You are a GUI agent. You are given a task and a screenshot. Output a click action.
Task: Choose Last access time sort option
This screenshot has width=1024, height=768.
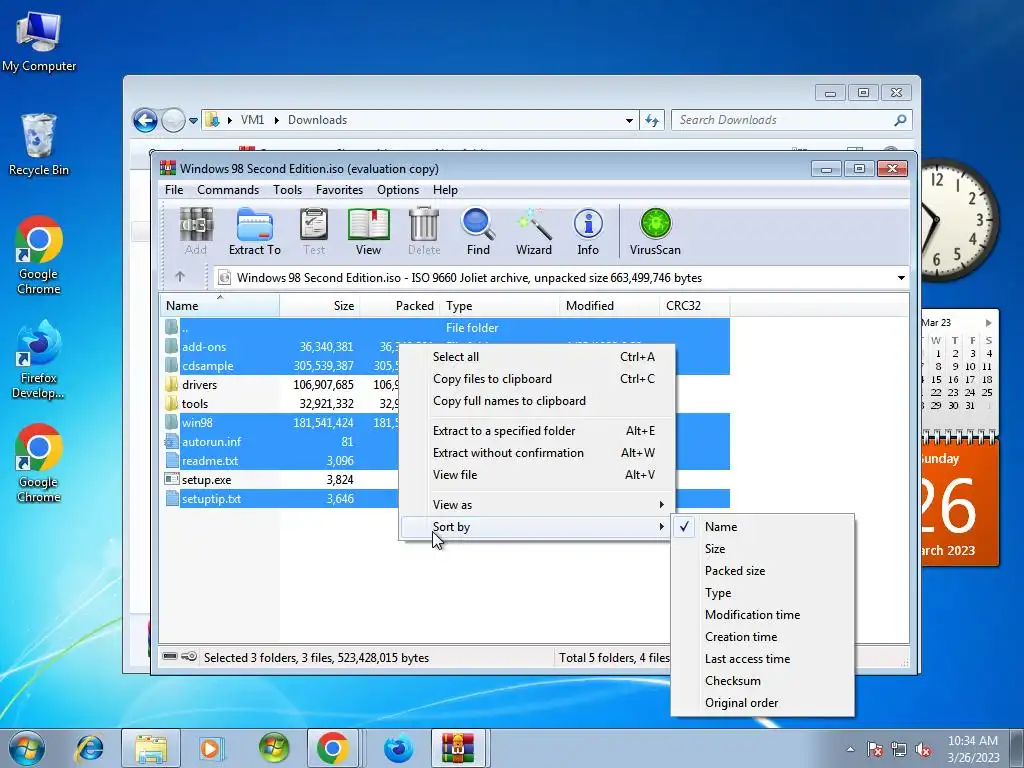pyautogui.click(x=762, y=659)
